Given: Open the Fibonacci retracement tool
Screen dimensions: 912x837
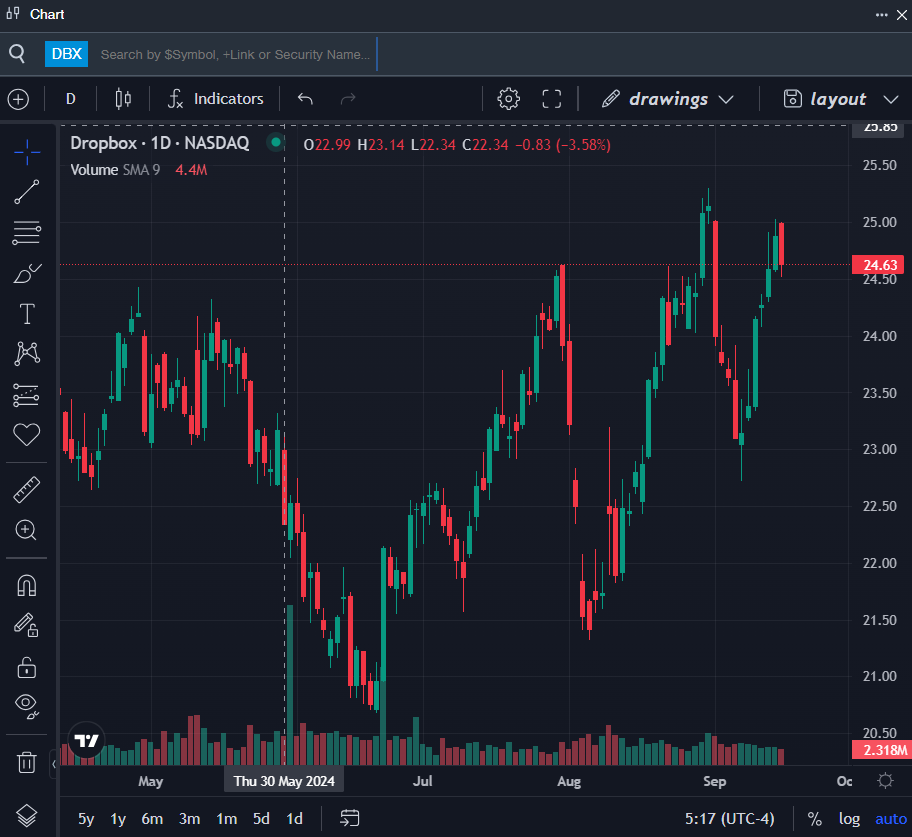Looking at the screenshot, I should tap(27, 233).
